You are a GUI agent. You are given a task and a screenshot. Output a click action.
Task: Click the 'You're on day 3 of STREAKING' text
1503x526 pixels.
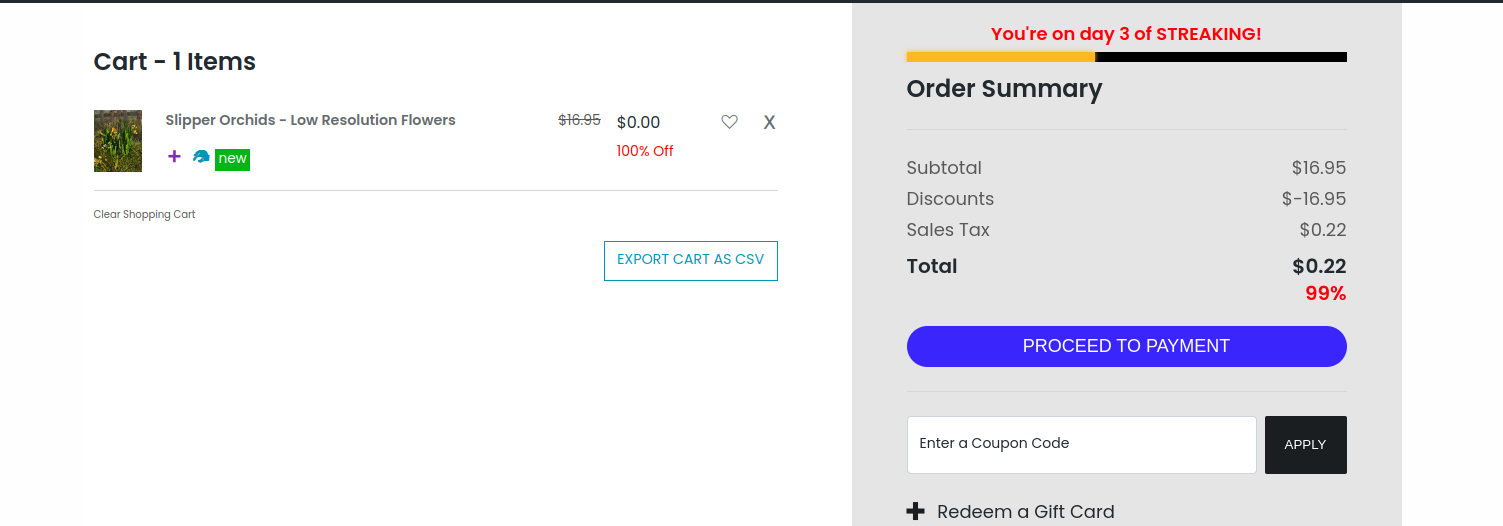pos(1126,34)
